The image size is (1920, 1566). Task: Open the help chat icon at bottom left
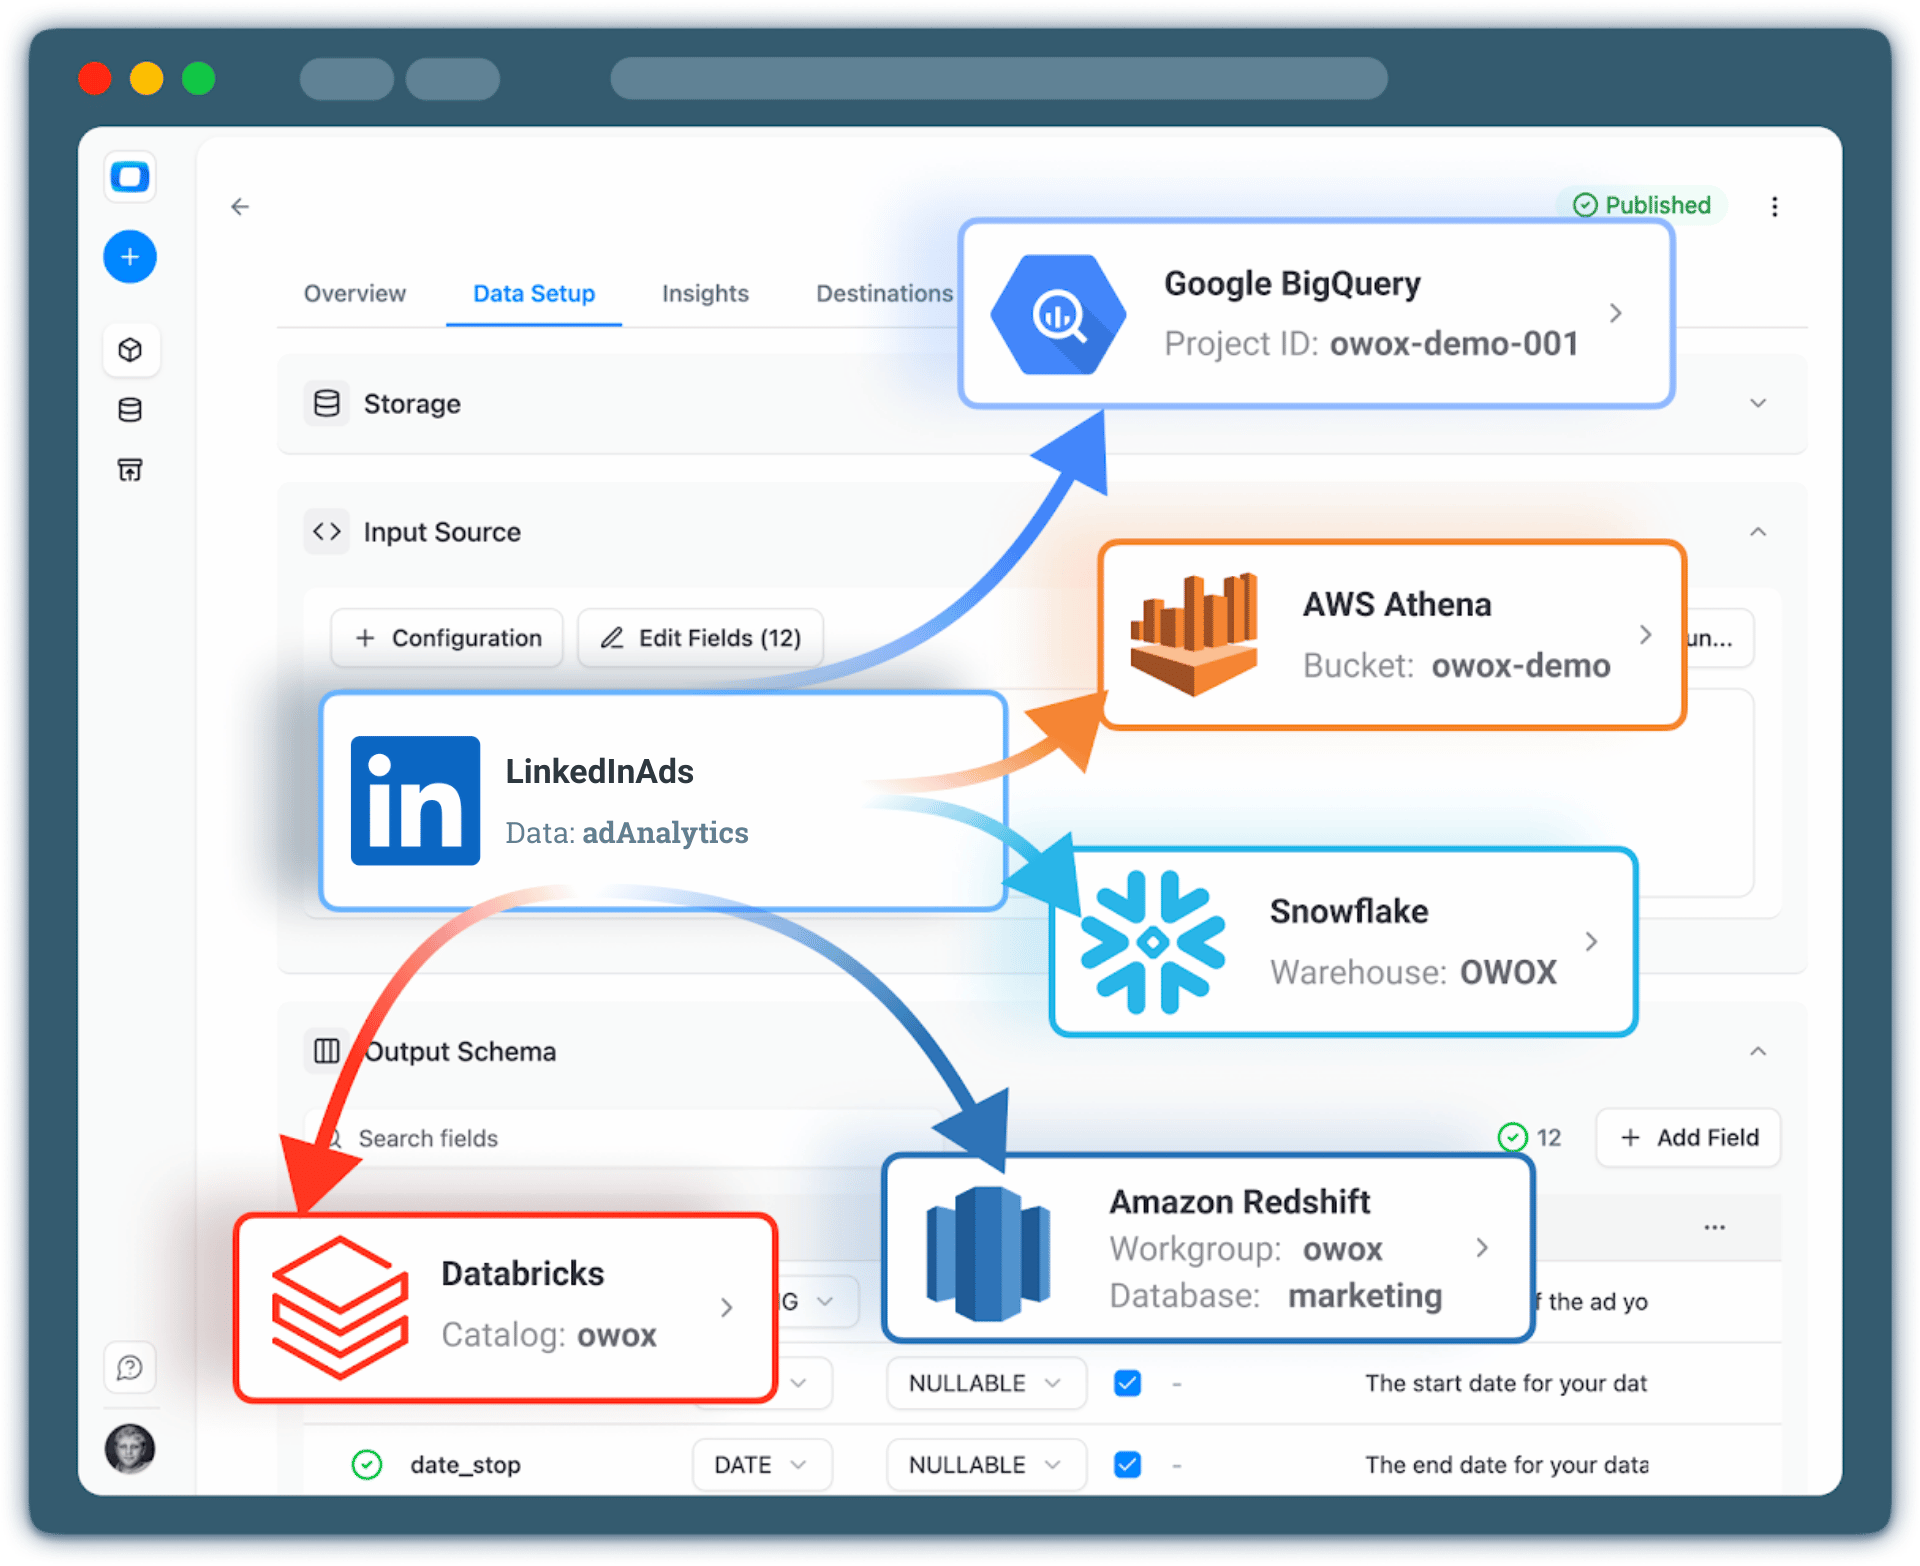130,1368
